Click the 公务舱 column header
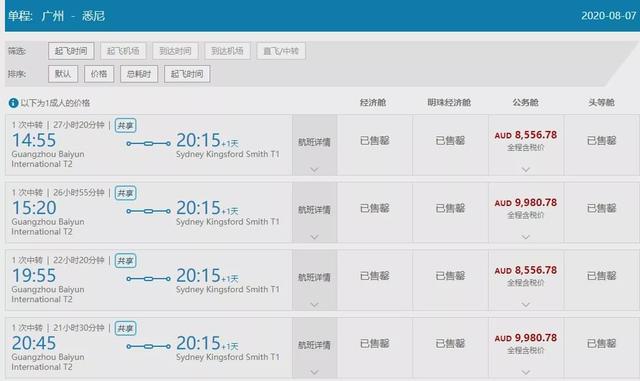 pos(525,102)
